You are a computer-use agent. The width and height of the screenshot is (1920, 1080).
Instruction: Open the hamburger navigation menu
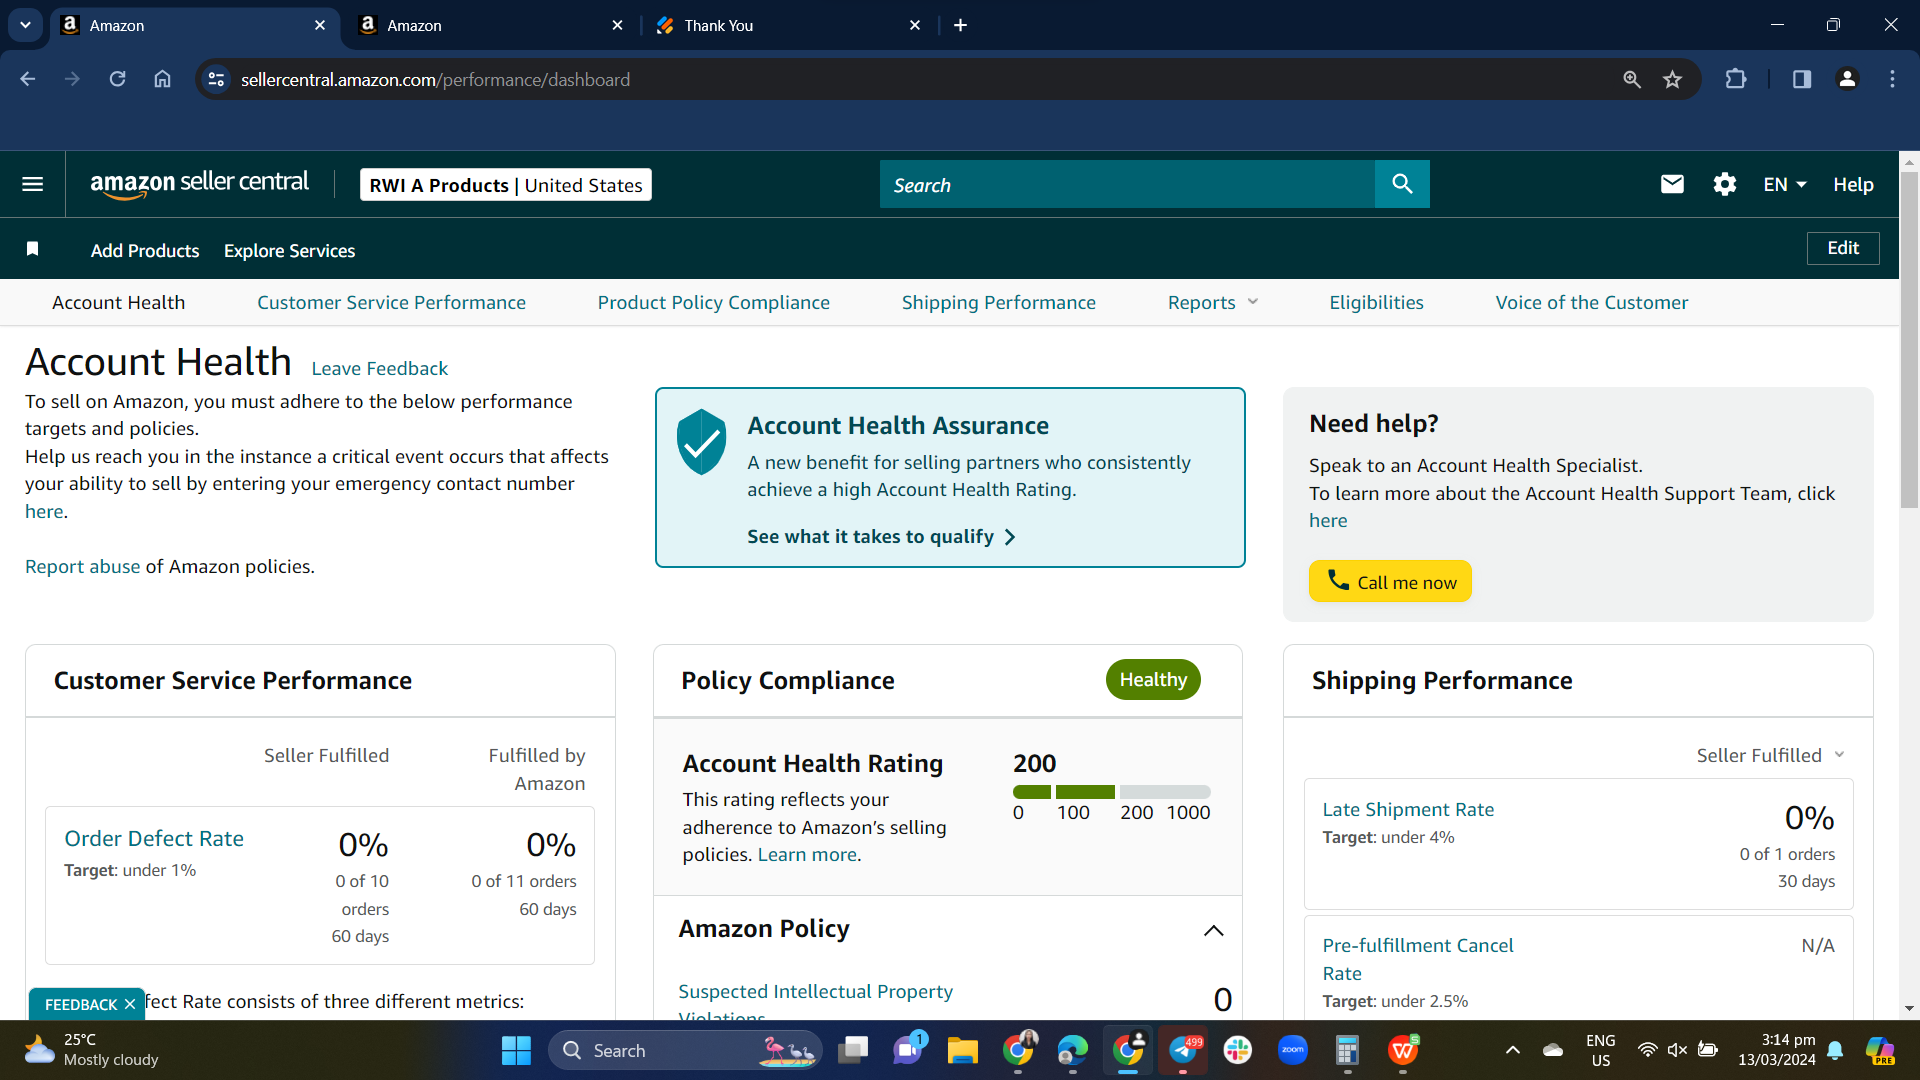pos(32,184)
